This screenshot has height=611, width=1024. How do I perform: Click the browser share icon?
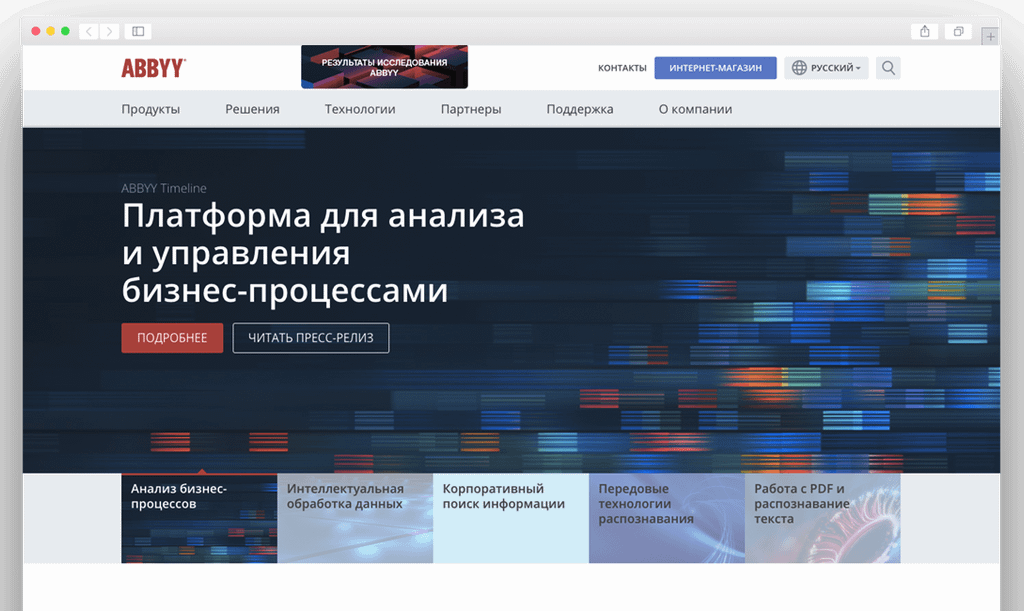pyautogui.click(x=925, y=31)
